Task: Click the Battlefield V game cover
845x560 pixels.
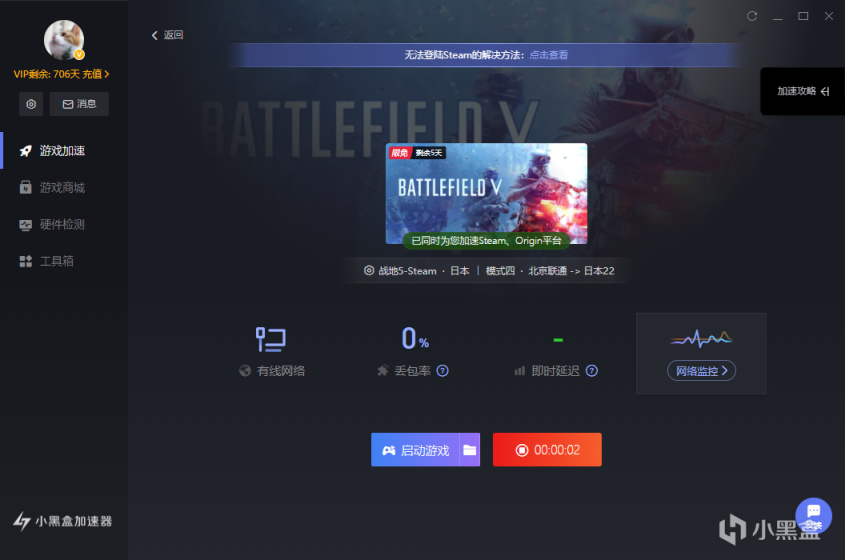Action: (486, 193)
